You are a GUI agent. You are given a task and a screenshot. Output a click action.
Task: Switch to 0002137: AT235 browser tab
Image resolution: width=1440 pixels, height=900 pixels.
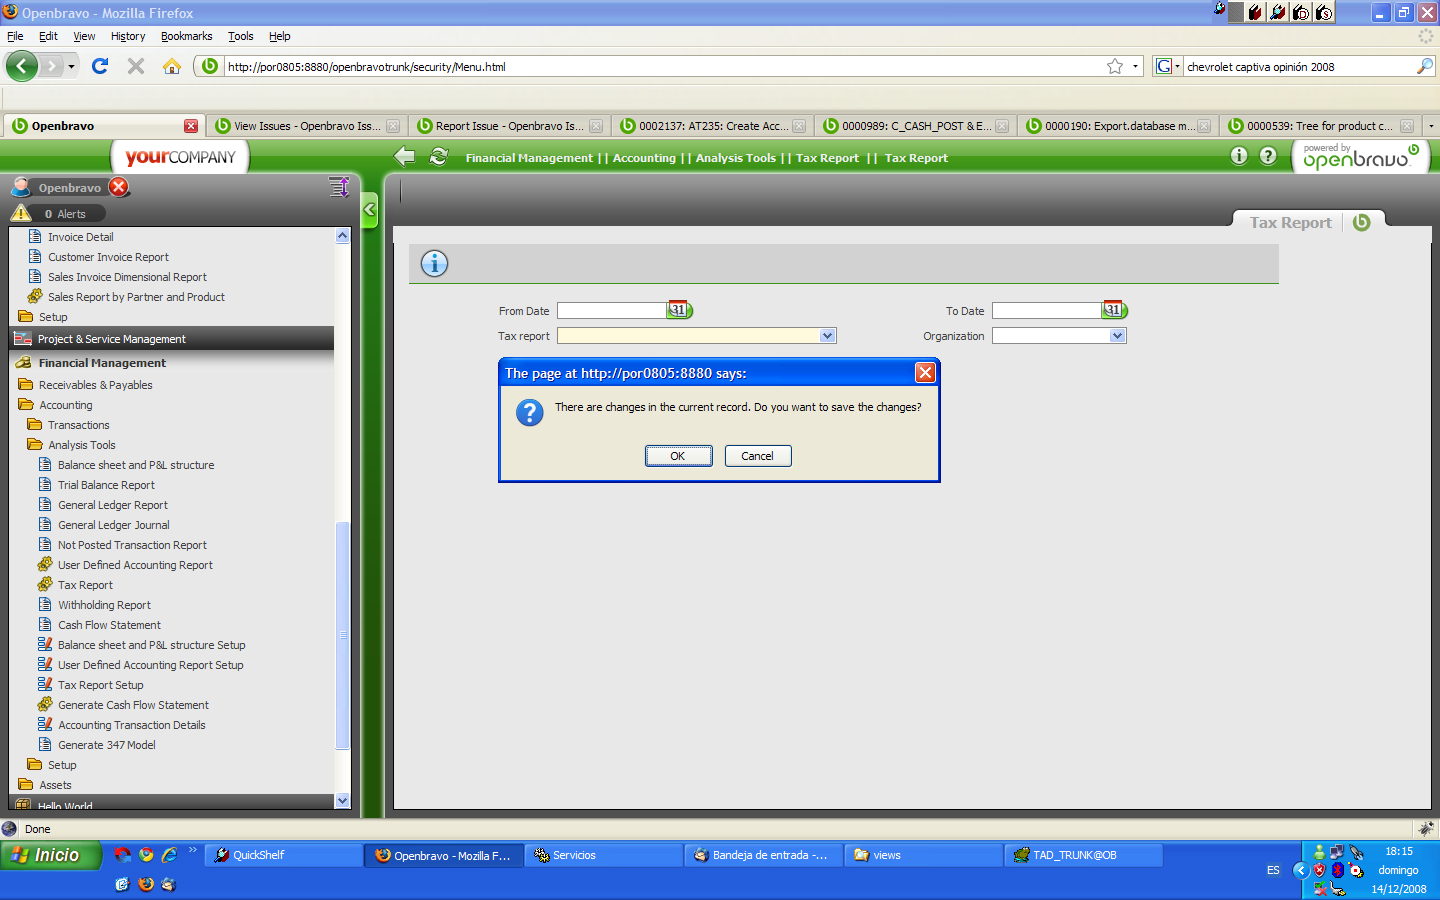[712, 126]
